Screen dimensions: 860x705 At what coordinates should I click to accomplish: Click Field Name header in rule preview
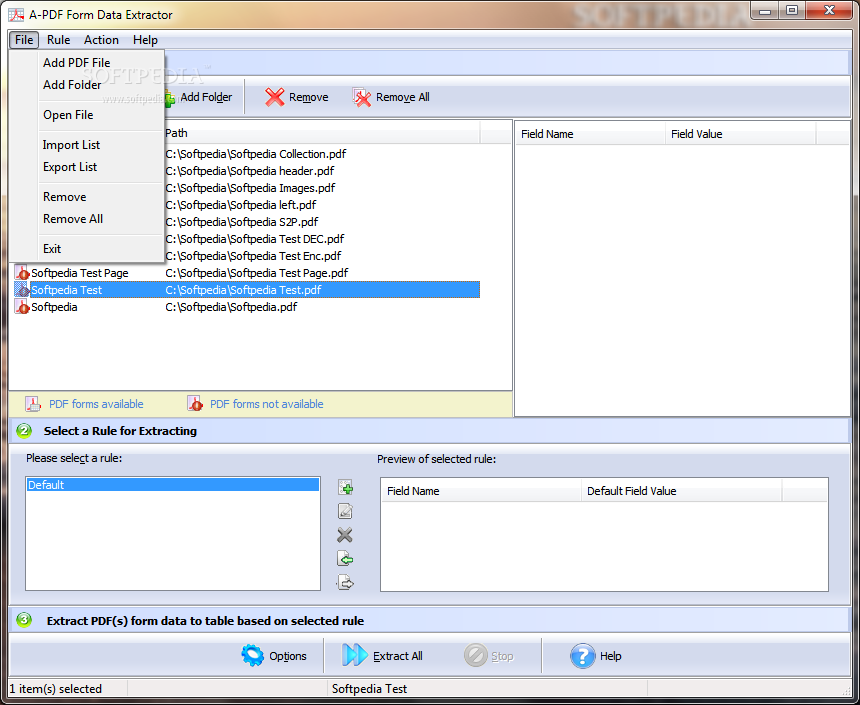pyautogui.click(x=482, y=491)
